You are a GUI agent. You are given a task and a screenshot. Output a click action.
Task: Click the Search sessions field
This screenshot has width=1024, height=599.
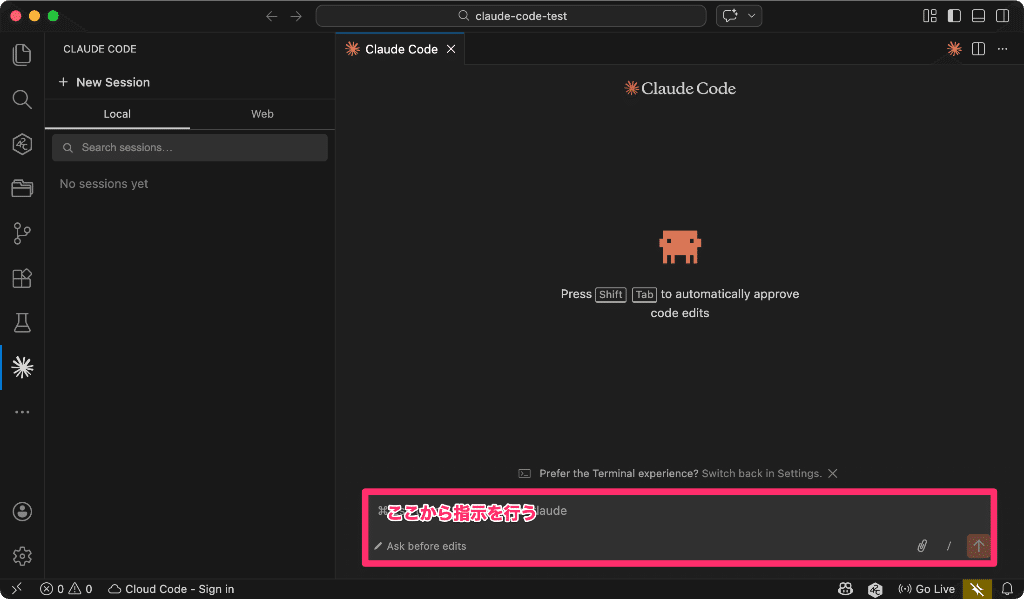tap(189, 148)
